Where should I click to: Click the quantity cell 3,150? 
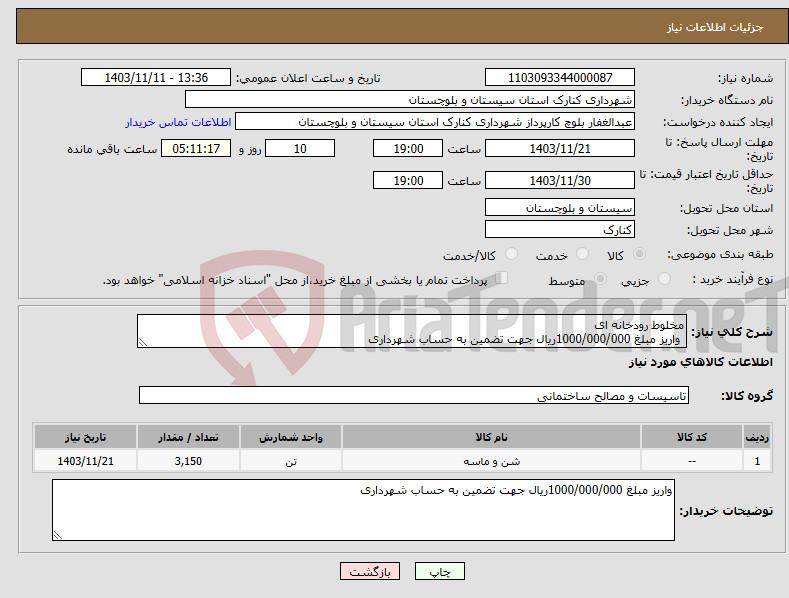[x=188, y=461]
